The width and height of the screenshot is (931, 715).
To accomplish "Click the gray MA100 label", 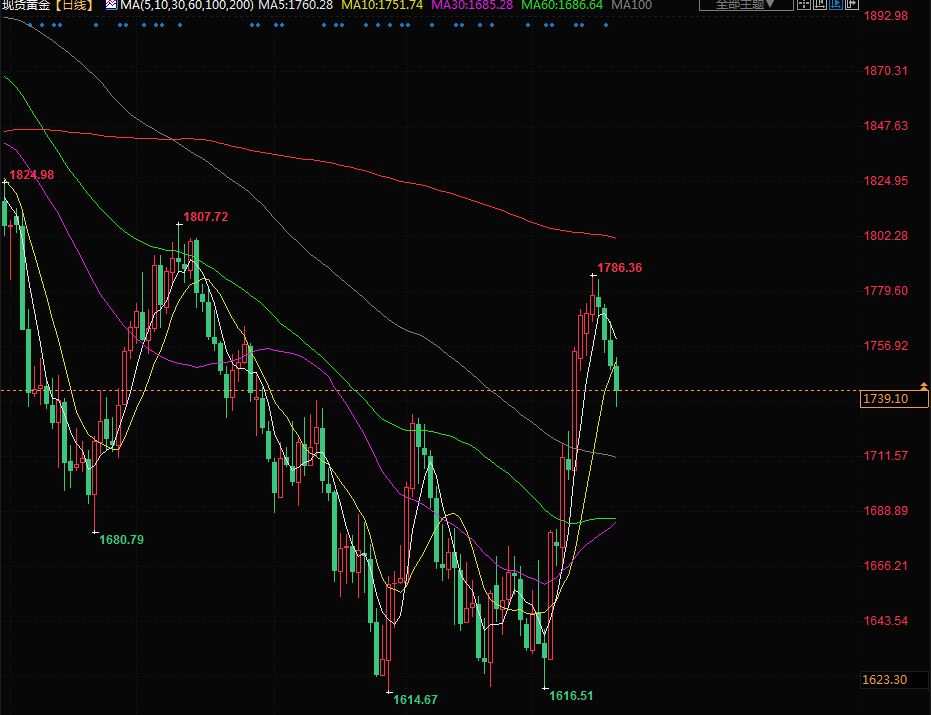I will click(x=631, y=5).
